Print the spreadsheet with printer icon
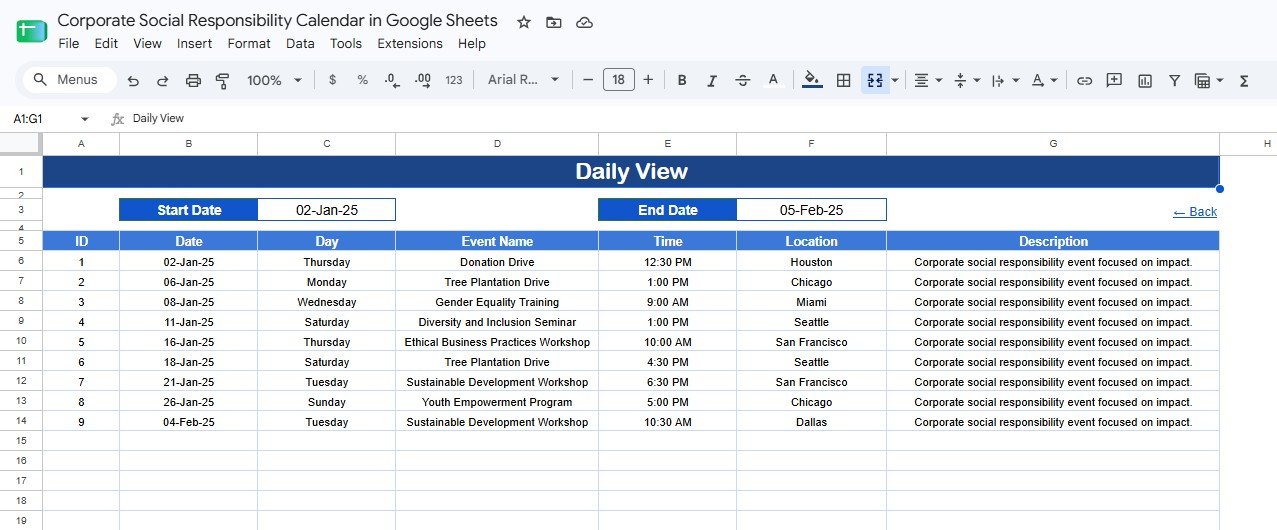Screen dimensions: 1277x530 pyautogui.click(x=193, y=80)
